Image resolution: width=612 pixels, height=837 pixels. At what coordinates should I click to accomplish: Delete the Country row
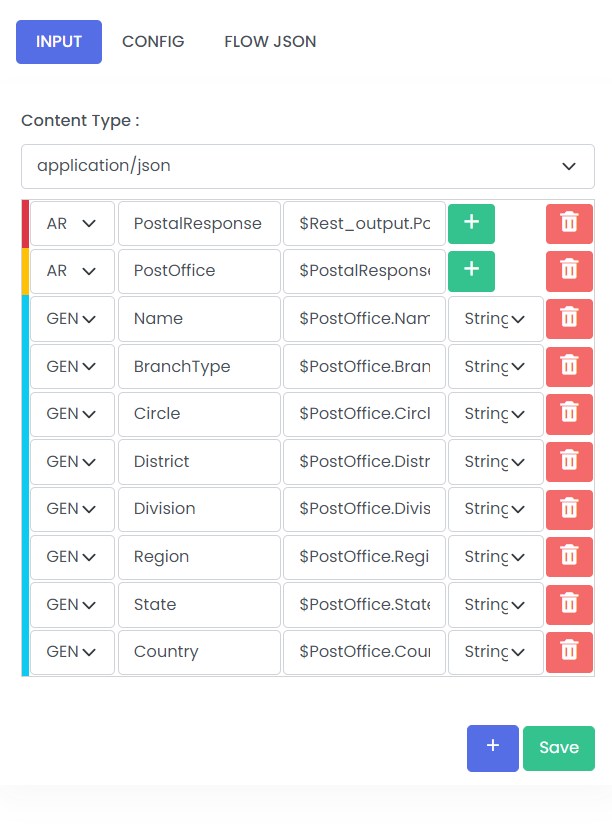pos(569,652)
